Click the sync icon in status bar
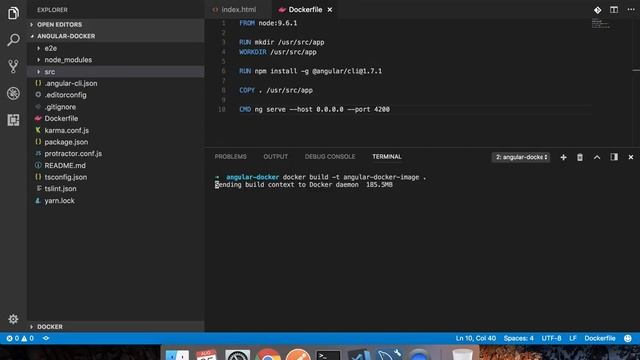This screenshot has width=640, height=360. tap(46, 338)
